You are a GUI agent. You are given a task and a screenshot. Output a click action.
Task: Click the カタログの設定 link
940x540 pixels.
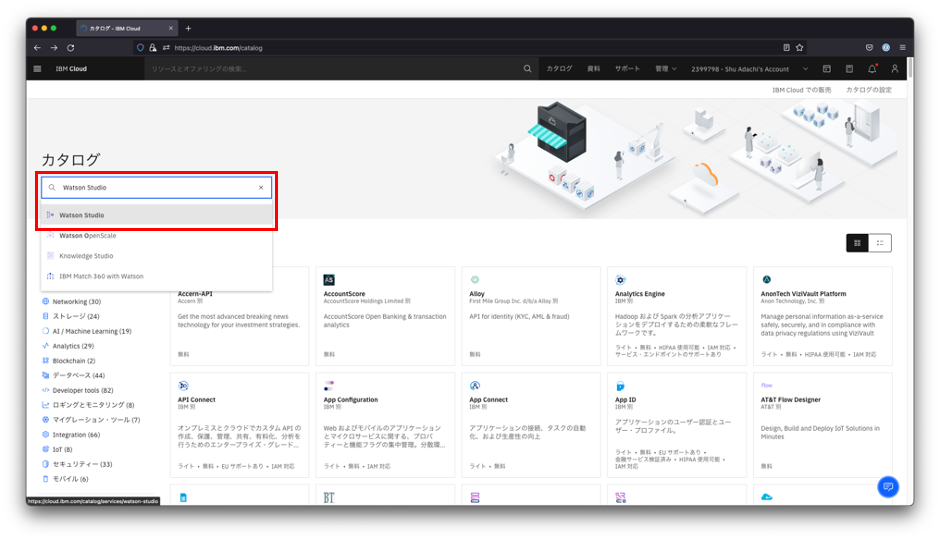869,90
